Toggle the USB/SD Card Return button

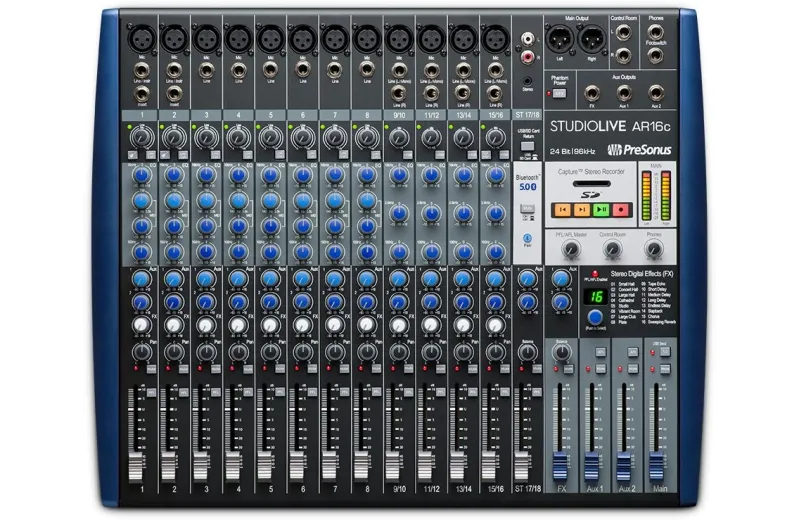click(x=528, y=146)
